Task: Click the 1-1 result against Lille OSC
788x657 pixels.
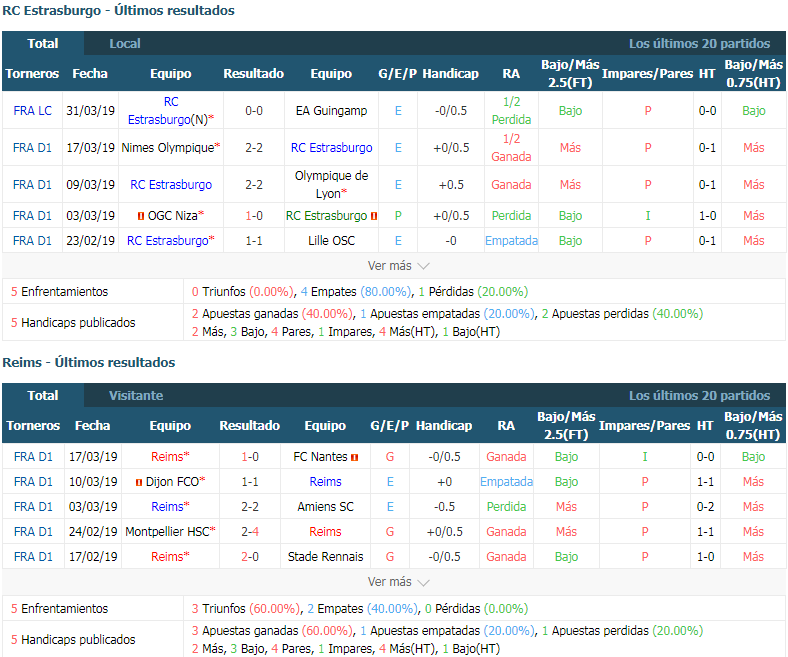Action: click(254, 241)
